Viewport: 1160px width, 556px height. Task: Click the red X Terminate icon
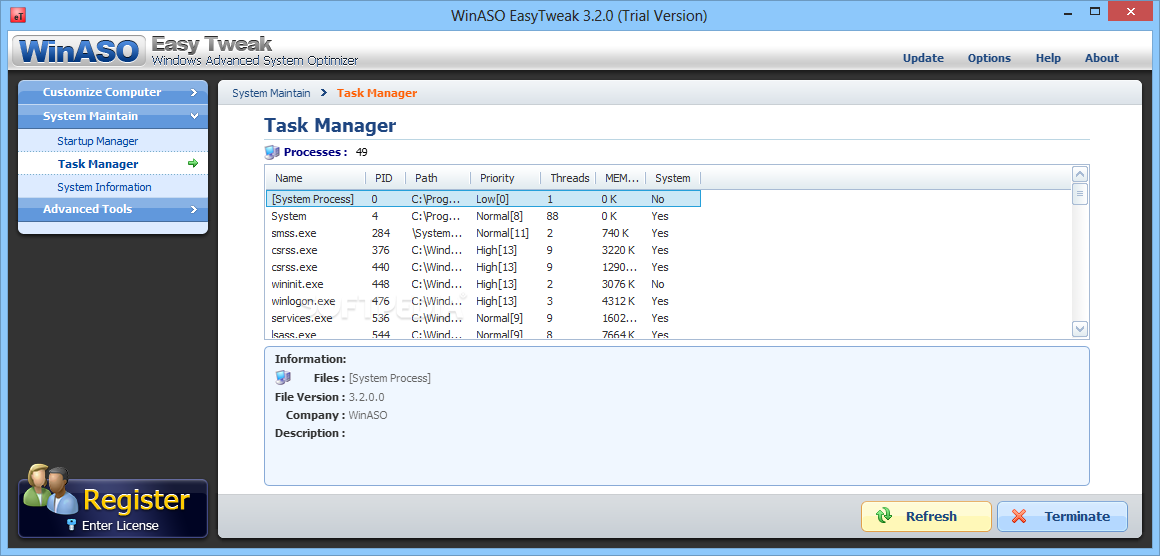point(1019,516)
